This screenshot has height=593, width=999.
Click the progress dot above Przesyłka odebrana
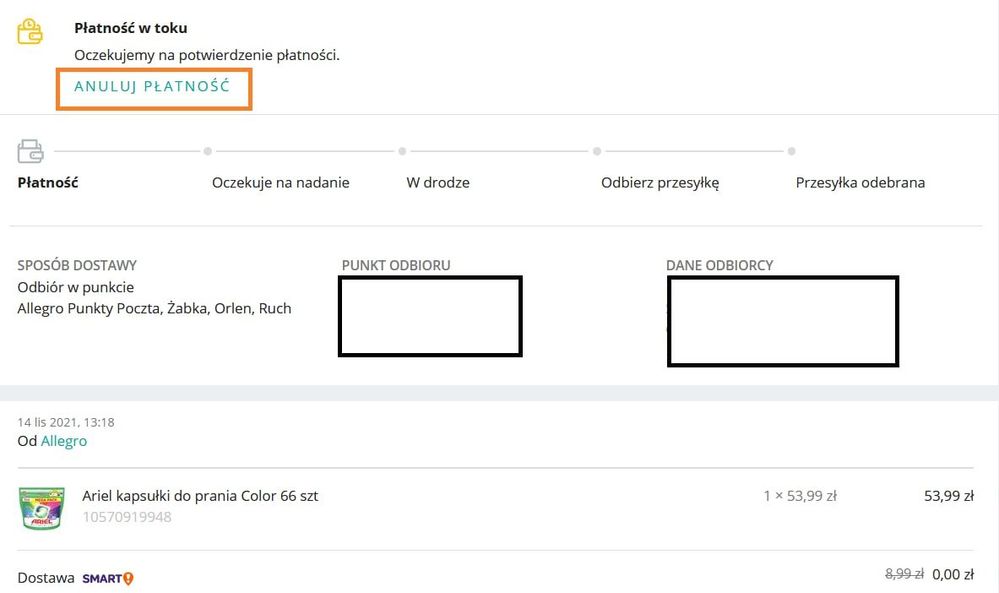[791, 152]
